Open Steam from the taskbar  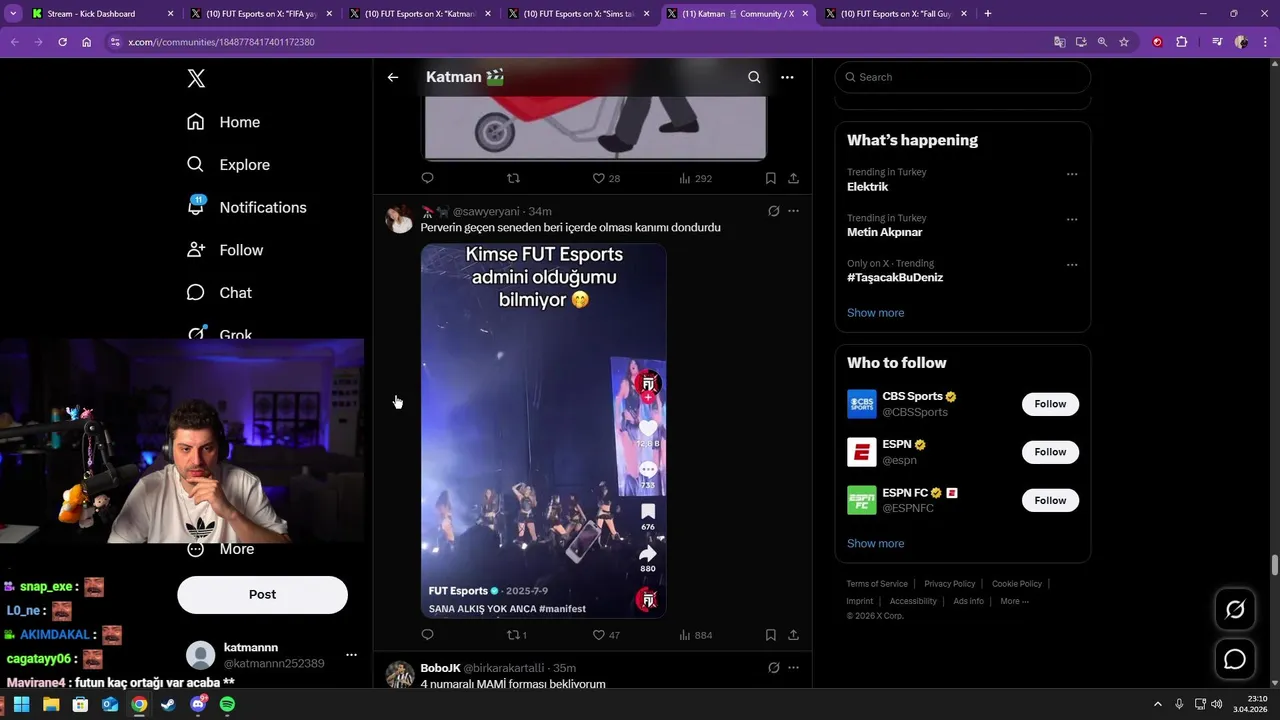pyautogui.click(x=168, y=704)
